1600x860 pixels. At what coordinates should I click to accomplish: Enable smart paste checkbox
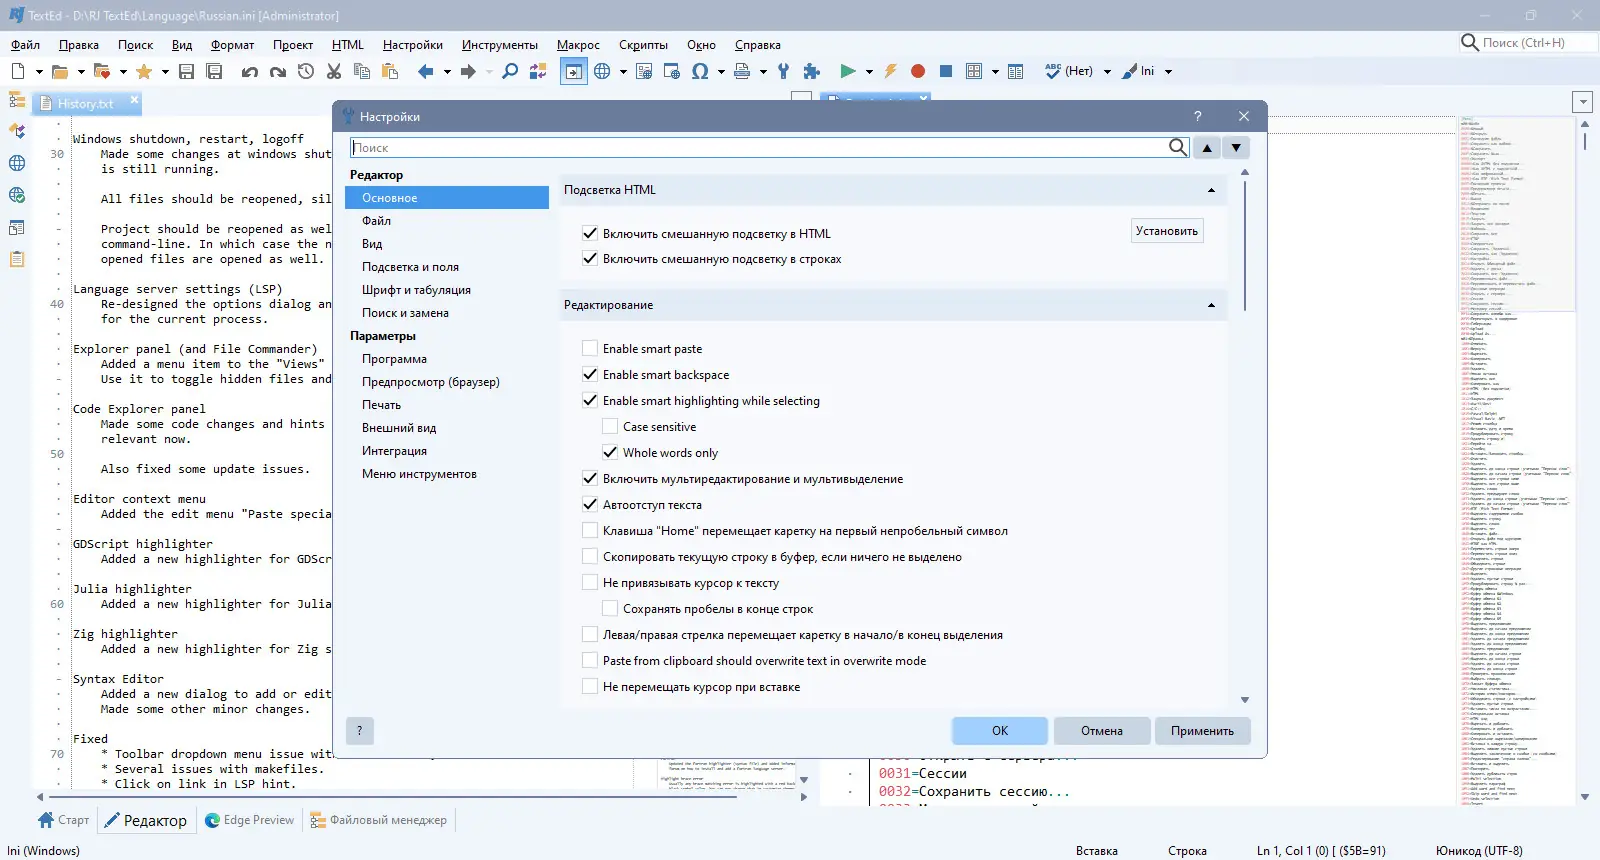pyautogui.click(x=590, y=348)
